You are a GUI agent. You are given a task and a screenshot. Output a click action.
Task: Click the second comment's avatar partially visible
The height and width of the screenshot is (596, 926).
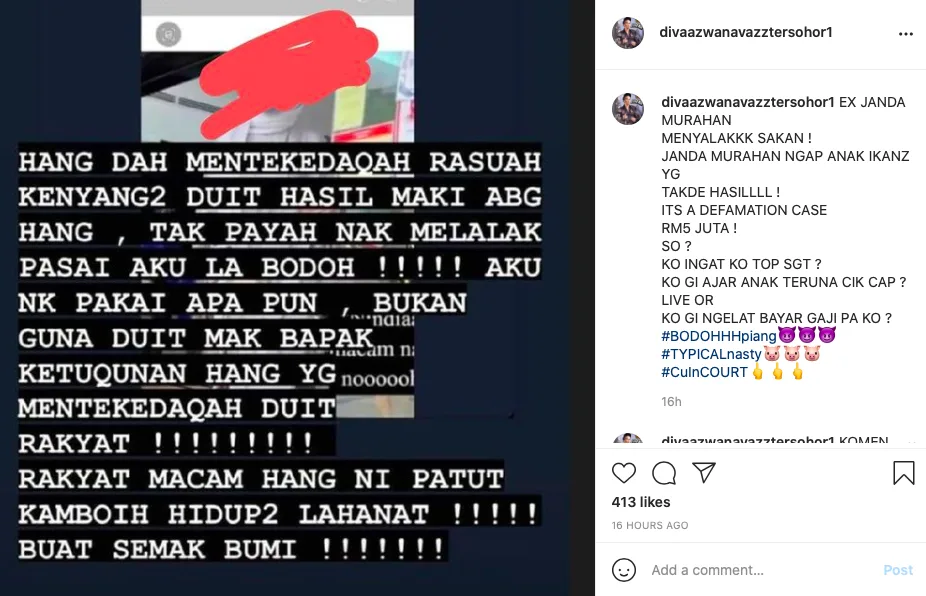pos(628,439)
